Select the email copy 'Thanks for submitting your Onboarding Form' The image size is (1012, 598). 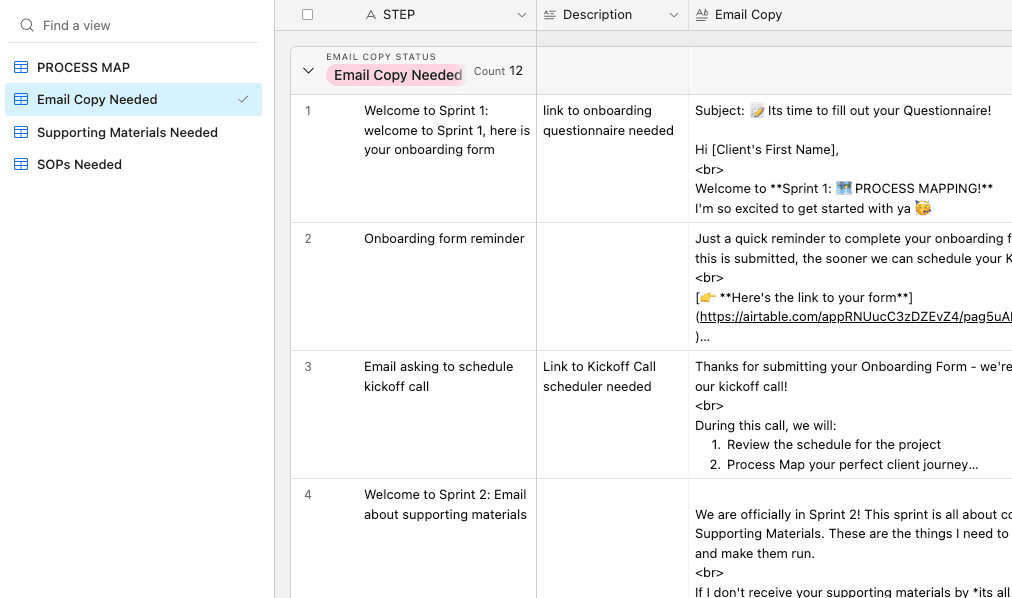850,415
